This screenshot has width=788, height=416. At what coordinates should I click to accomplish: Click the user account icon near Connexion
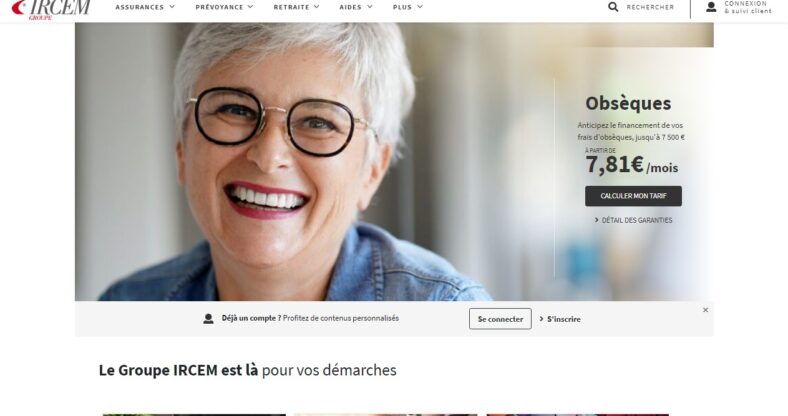(x=711, y=7)
